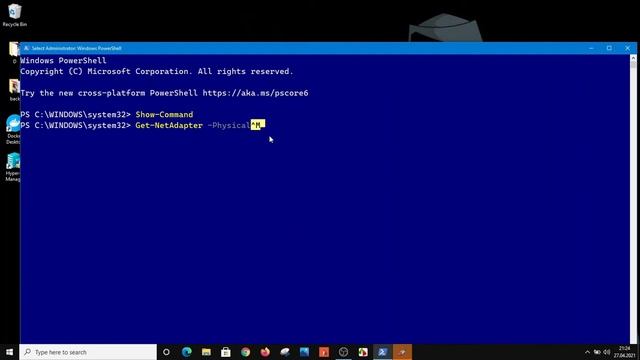Screen dimensions: 640x360
Task: Open the grey disk-shaped taskbar app
Action: (284, 352)
